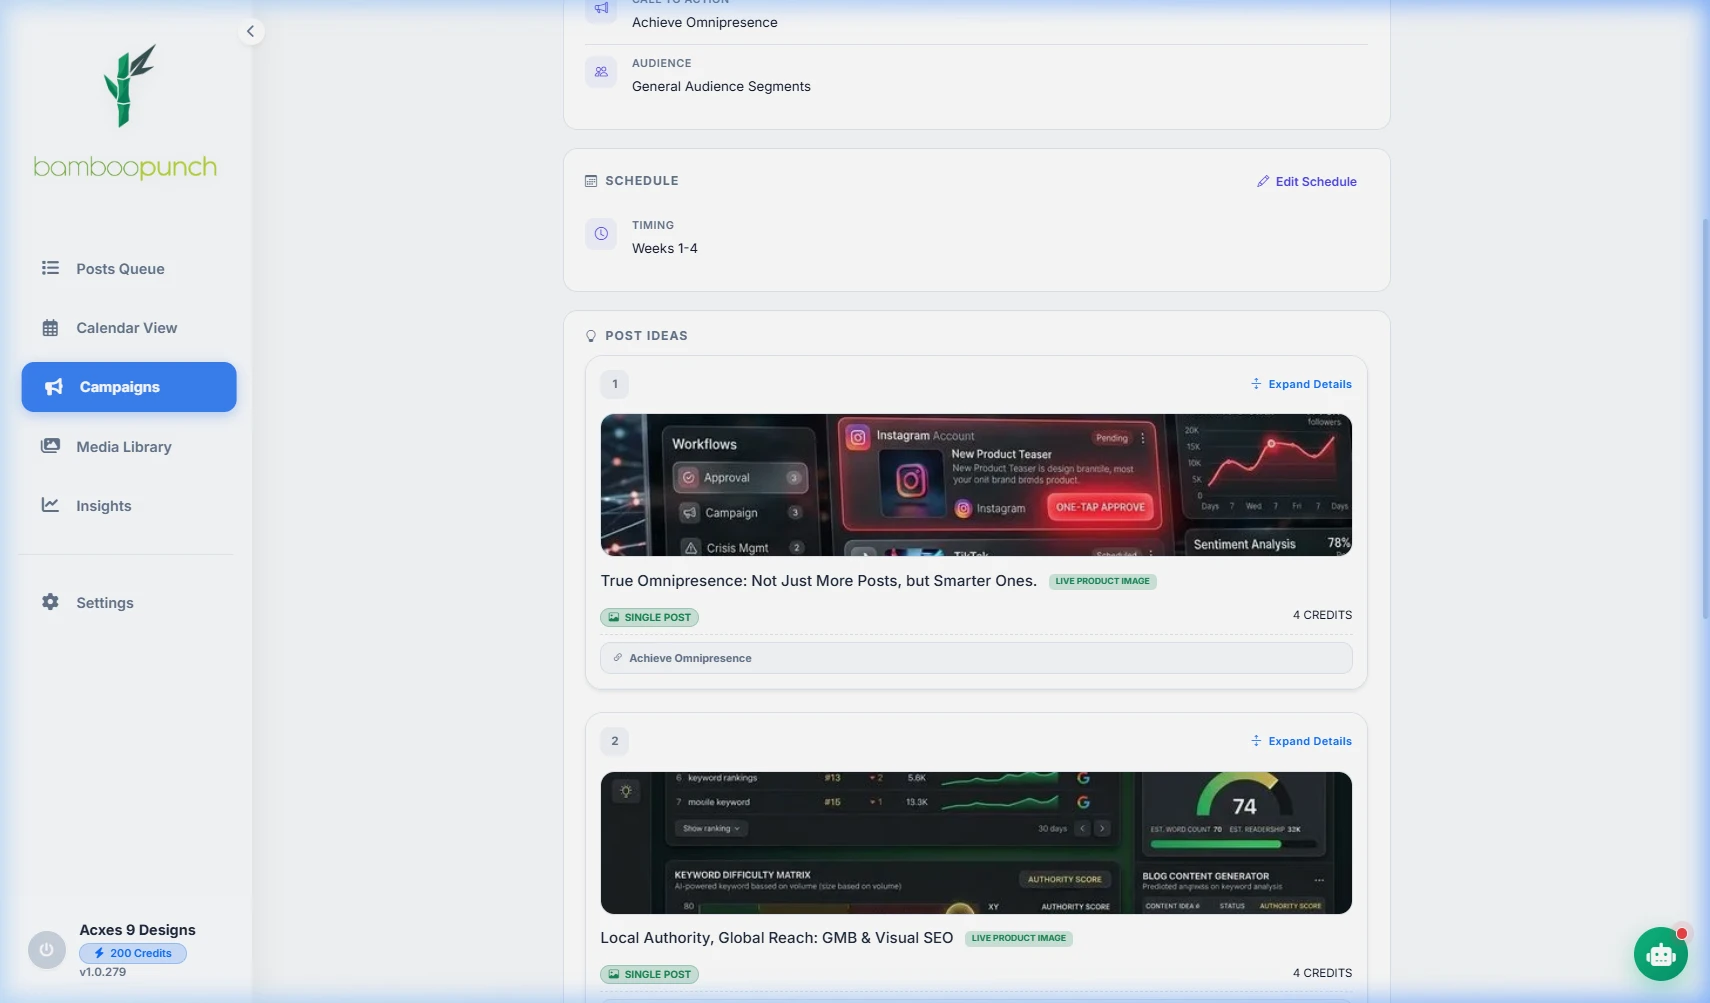Click the 4 CREDITS label on post 2
Screen dimensions: 1710x1003
click(x=1322, y=973)
